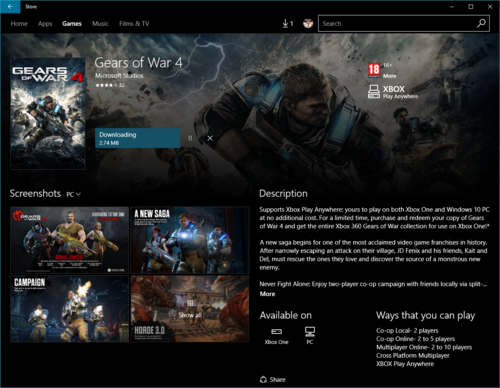
Task: Open the Campaign screenshot
Action: pos(69,309)
